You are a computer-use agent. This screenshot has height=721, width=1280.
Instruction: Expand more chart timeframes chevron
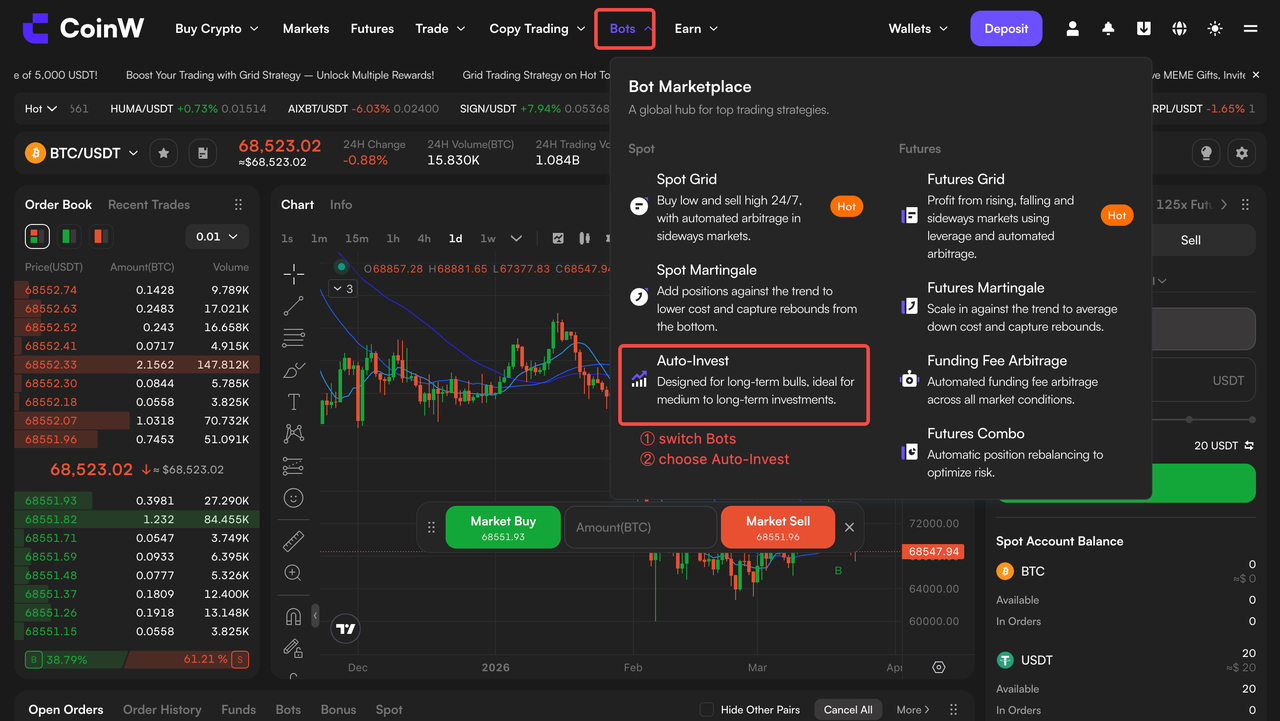coord(516,238)
